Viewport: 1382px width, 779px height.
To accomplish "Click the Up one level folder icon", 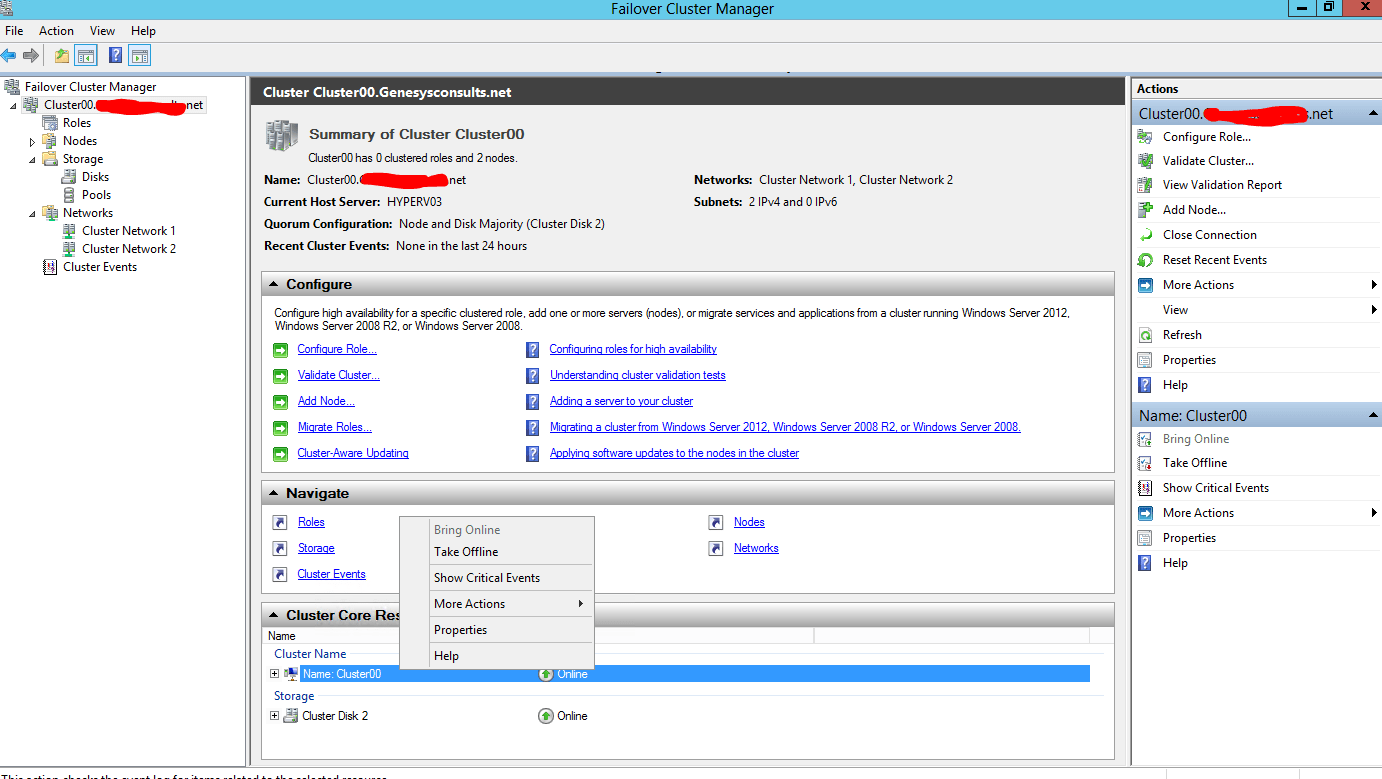I will click(x=62, y=56).
